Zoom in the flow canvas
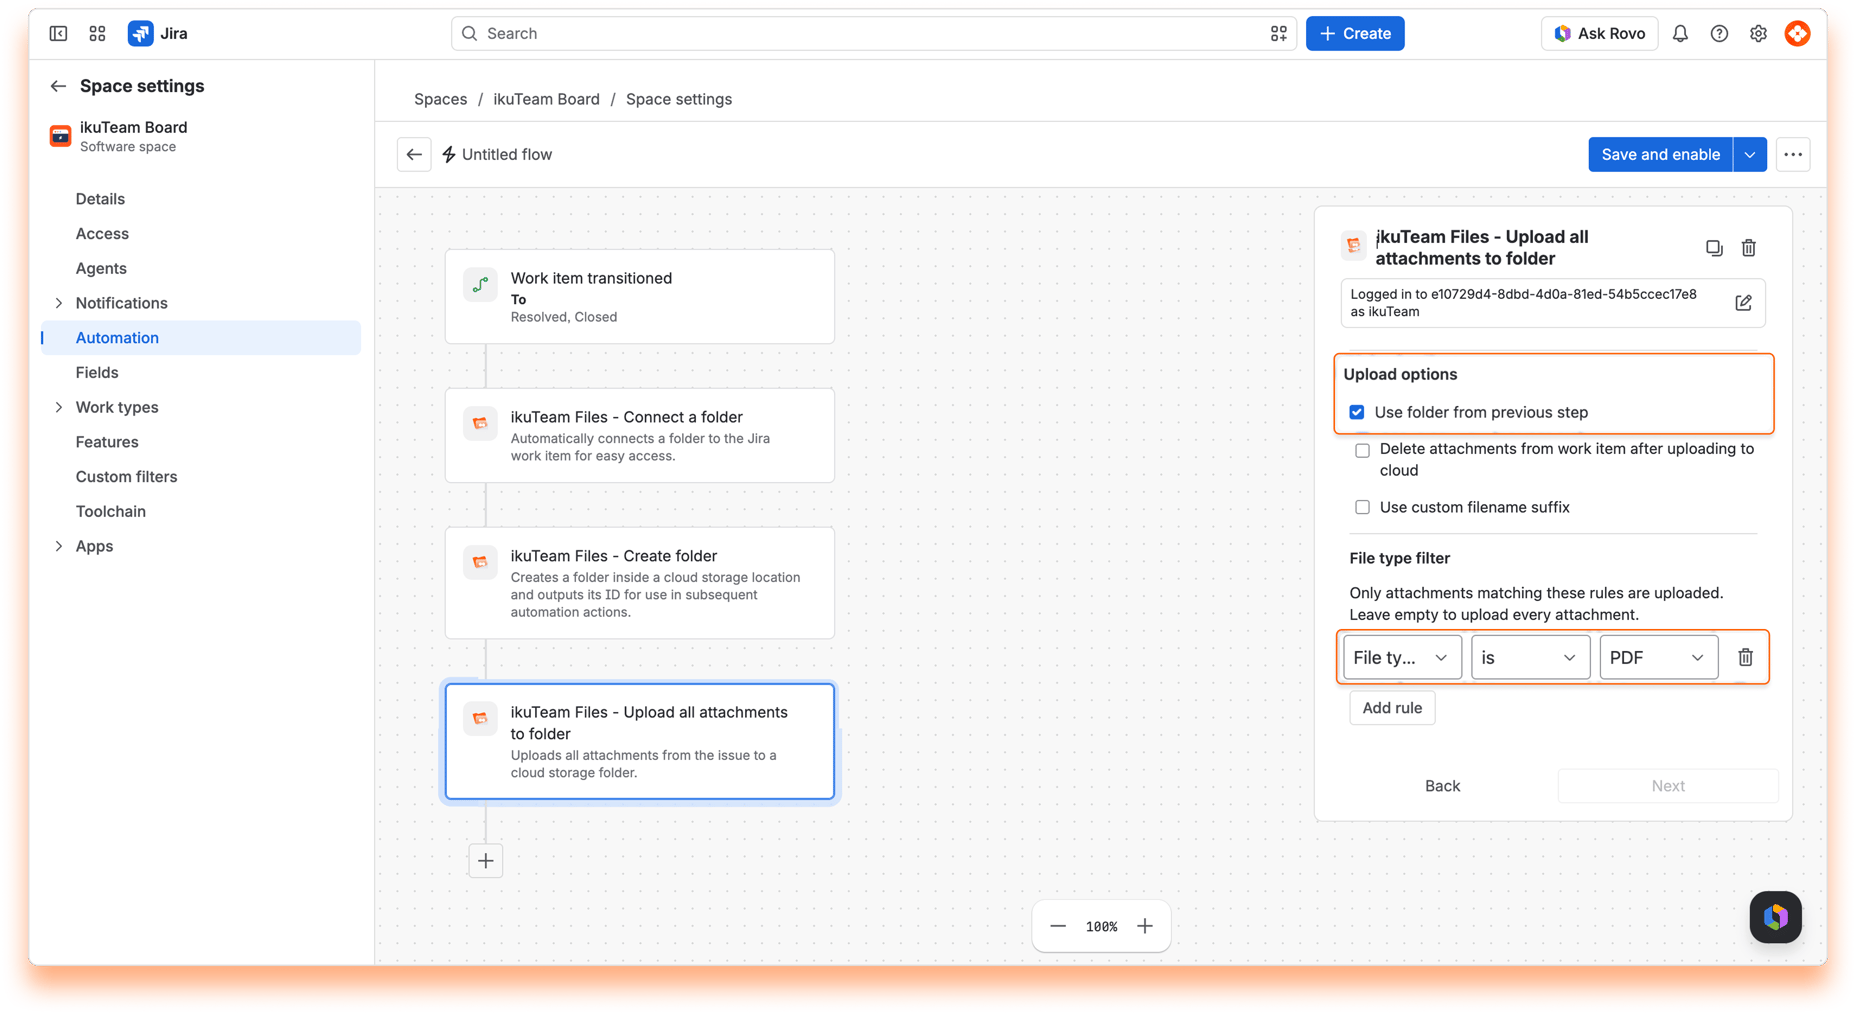The width and height of the screenshot is (1856, 1014). click(x=1145, y=926)
